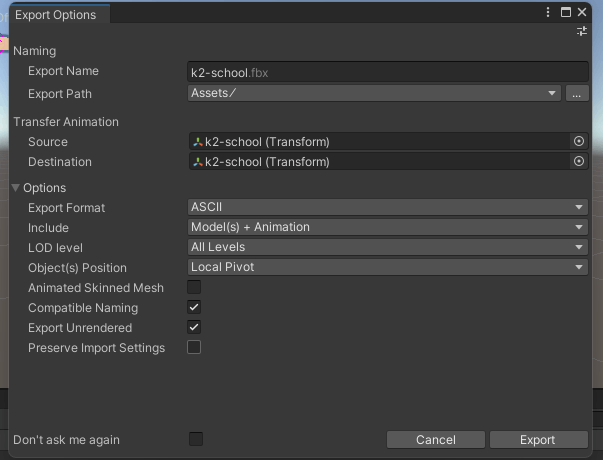Image resolution: width=603 pixels, height=460 pixels.
Task: Click the Cancel button
Action: tap(436, 440)
